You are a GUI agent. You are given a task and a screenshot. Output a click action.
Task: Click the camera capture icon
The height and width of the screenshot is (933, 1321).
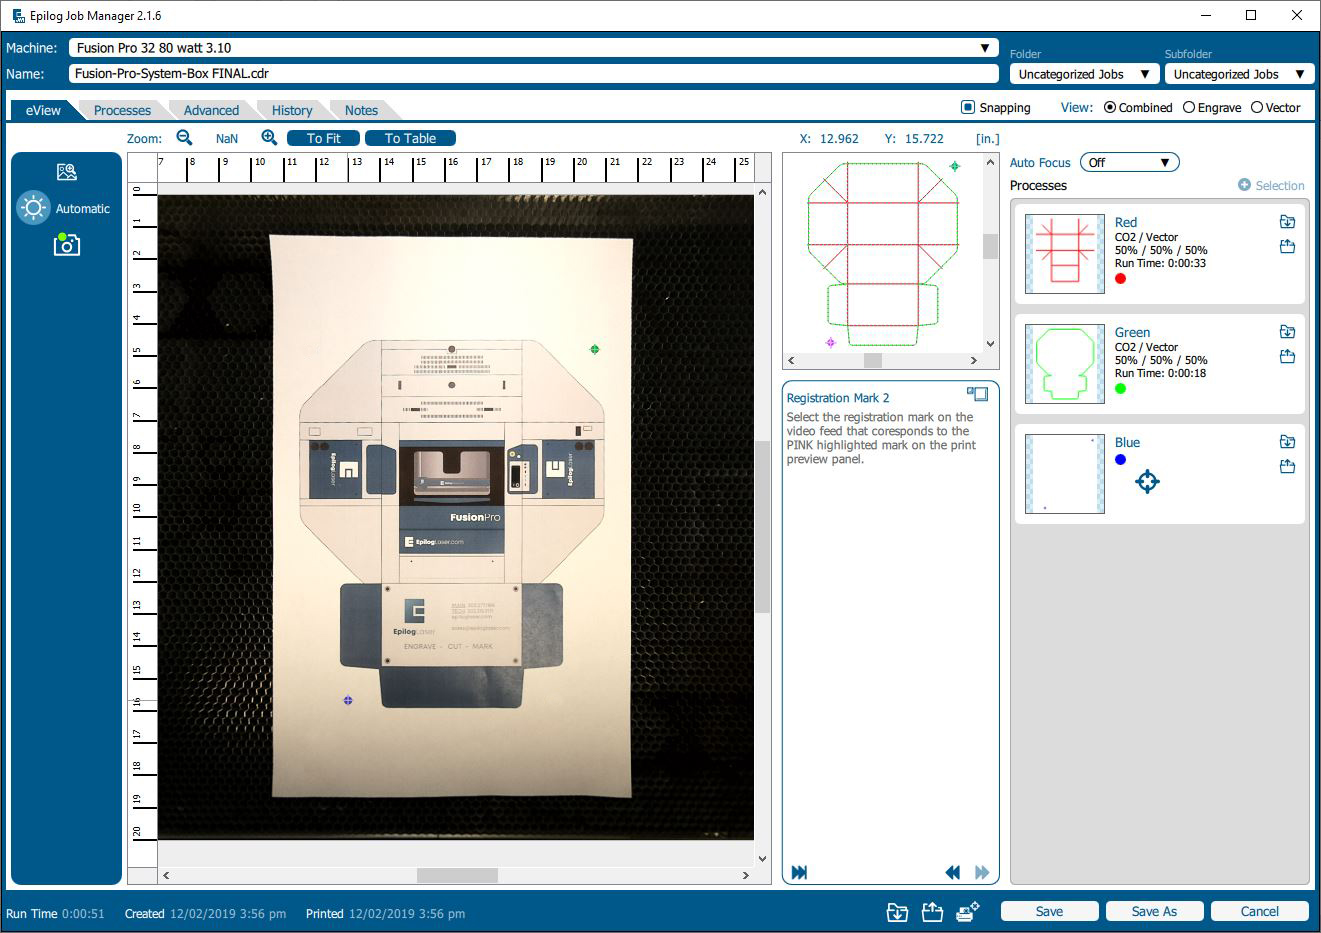(x=66, y=244)
